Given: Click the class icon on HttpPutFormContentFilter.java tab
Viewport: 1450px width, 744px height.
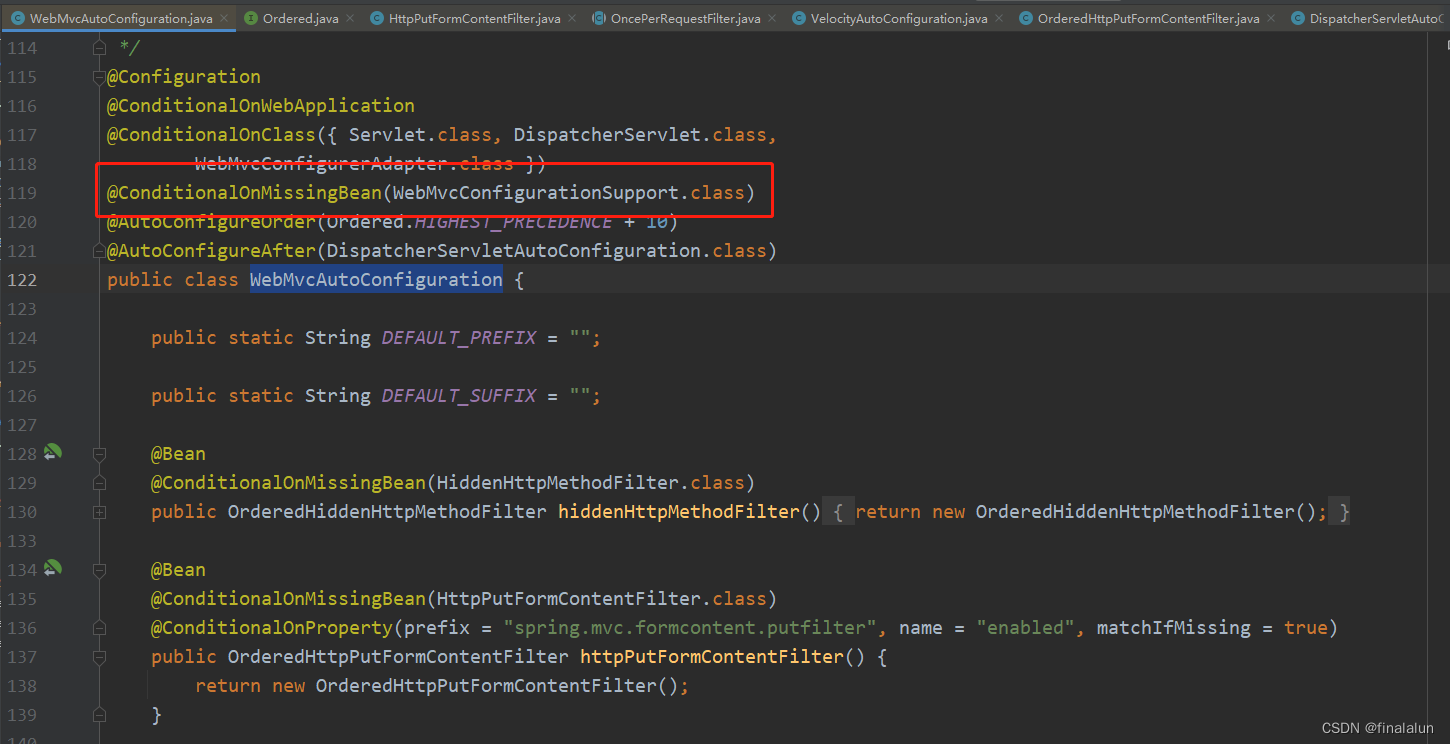Looking at the screenshot, I should [x=376, y=17].
